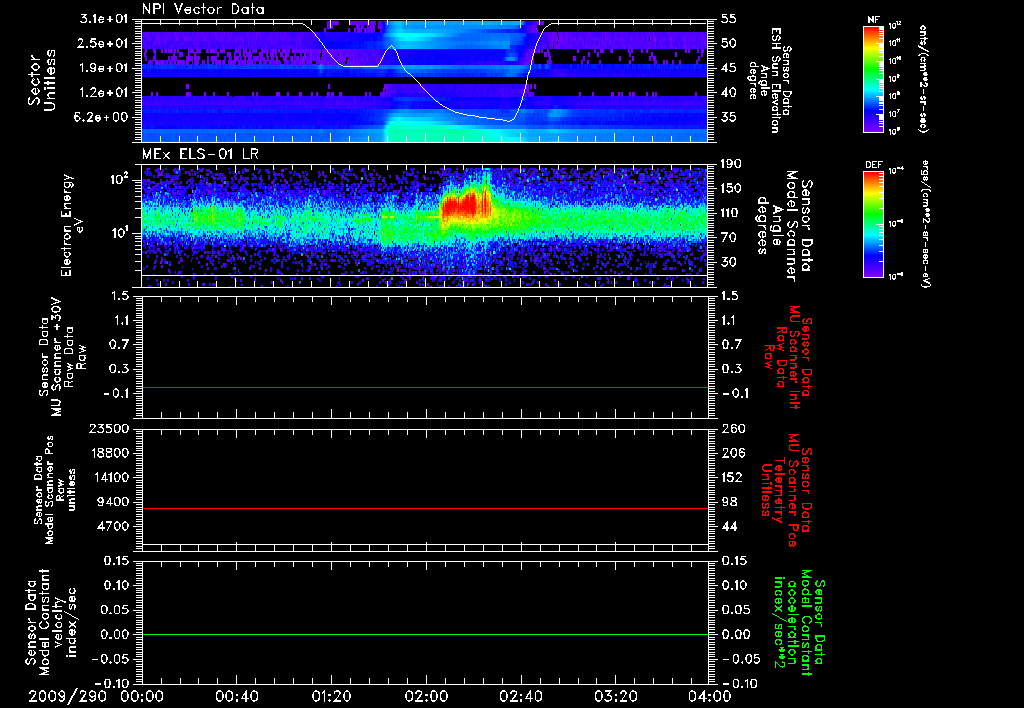Click the '02:00' time axis label
Image resolution: width=1024 pixels, height=708 pixels.
(426, 696)
